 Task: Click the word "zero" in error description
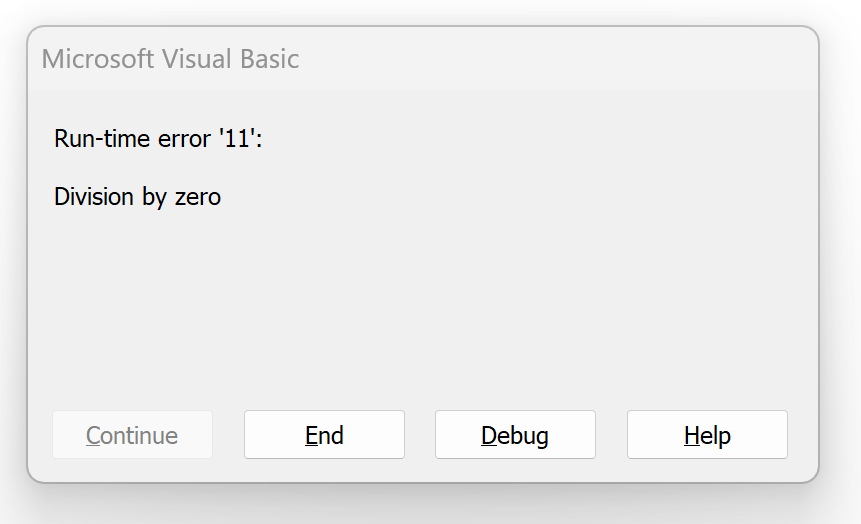197,196
